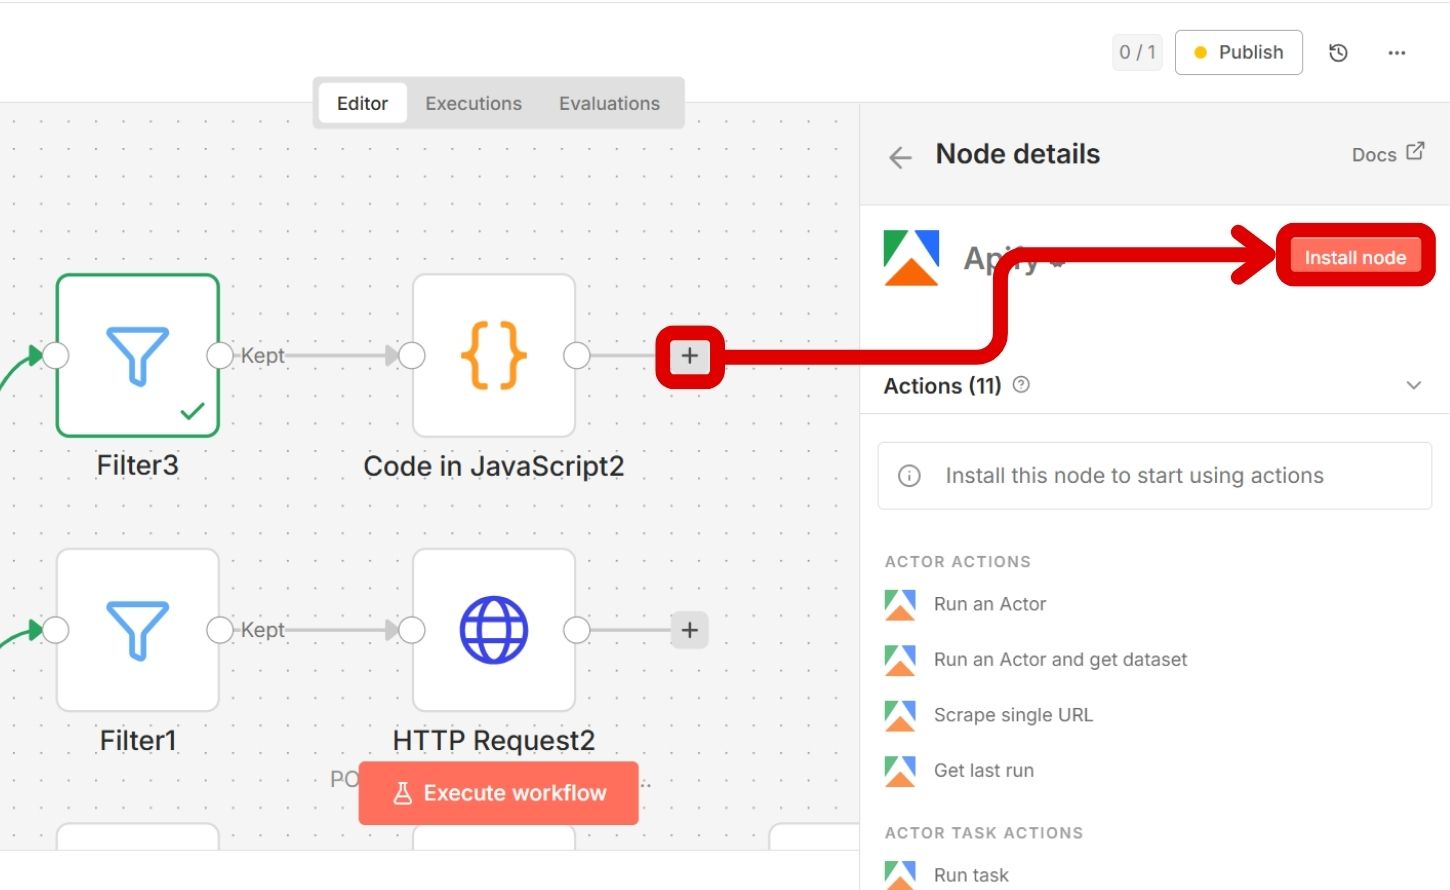Screen dimensions: 1450x890
Task: Click the Filter3 funnel node icon
Action: coord(137,356)
